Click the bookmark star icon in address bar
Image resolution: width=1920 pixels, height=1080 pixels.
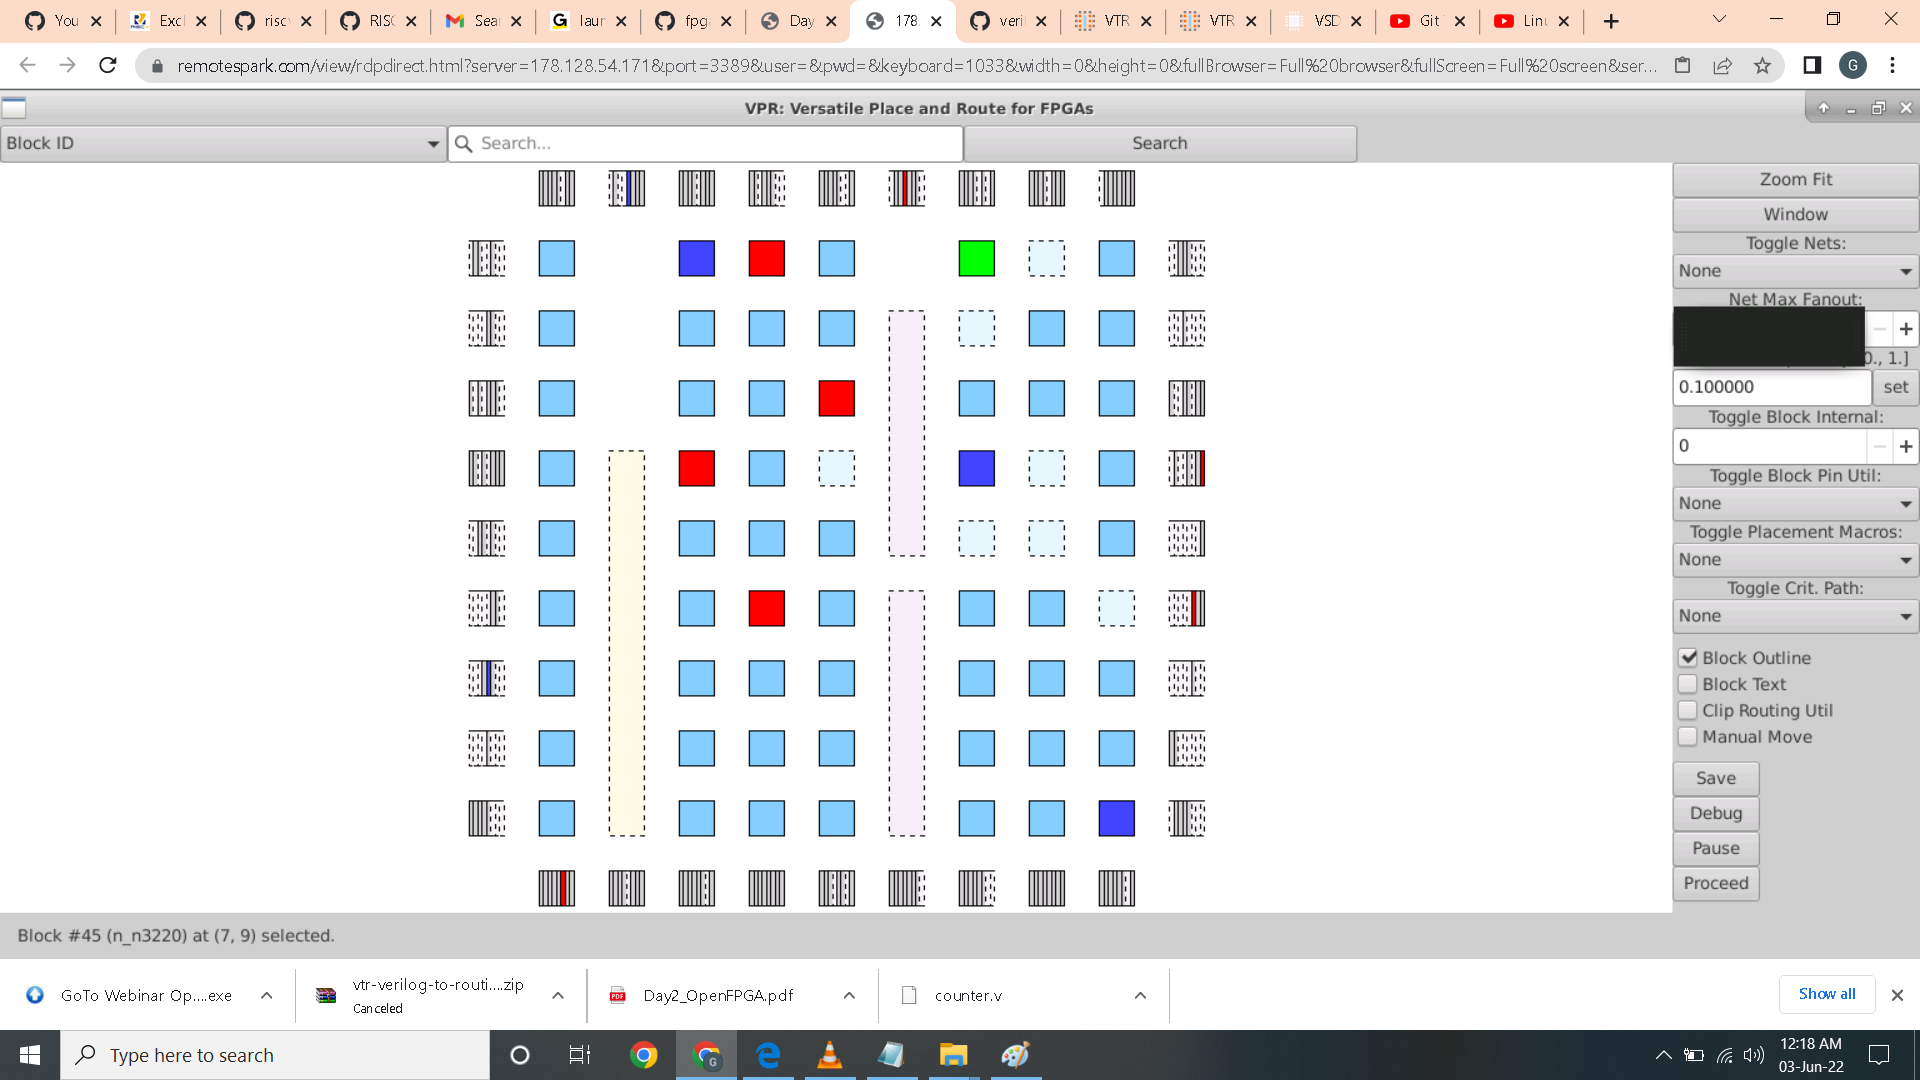(1762, 66)
